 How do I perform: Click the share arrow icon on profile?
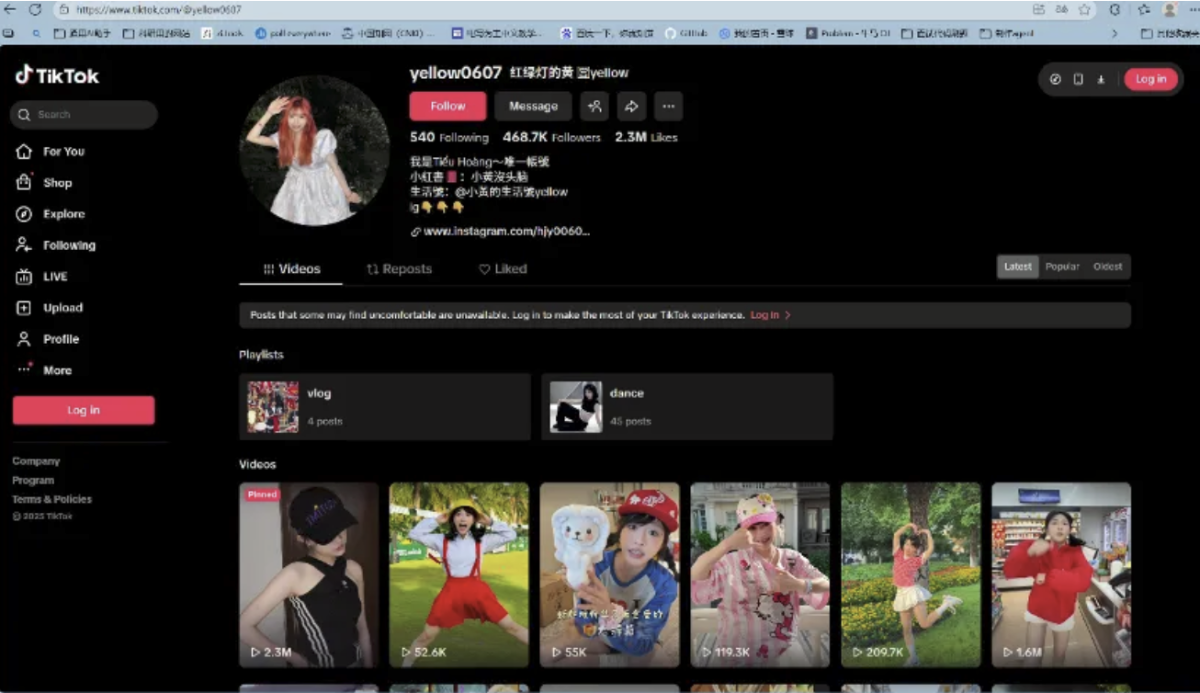click(631, 106)
